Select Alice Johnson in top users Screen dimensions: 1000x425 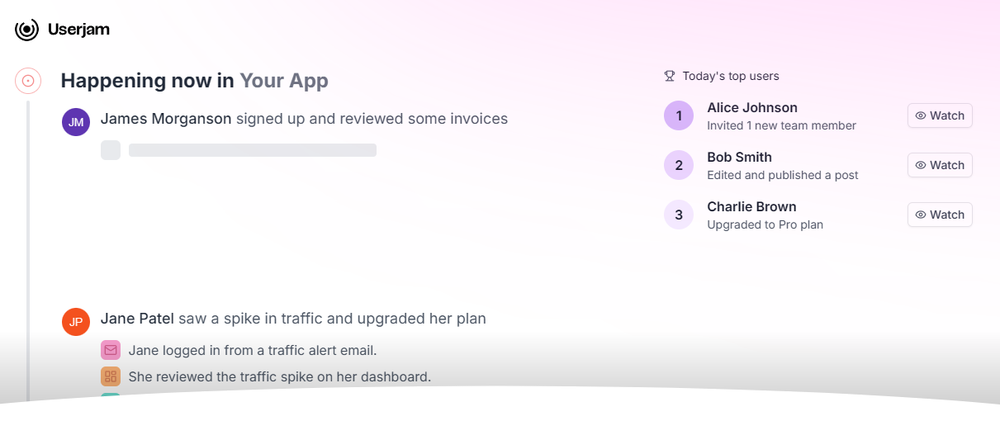point(752,108)
